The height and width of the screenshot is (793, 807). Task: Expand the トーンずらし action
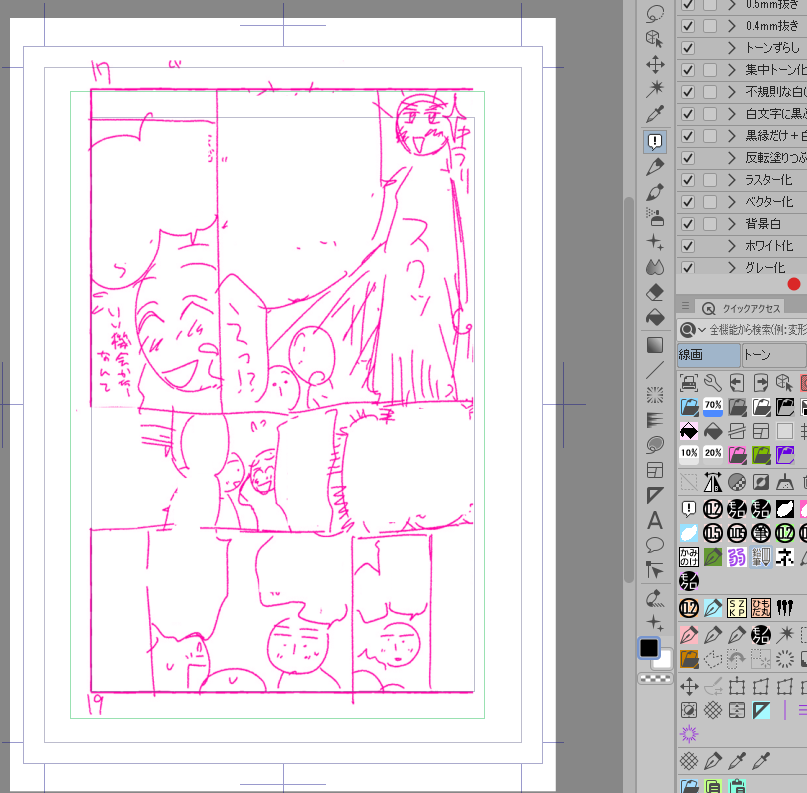point(732,48)
